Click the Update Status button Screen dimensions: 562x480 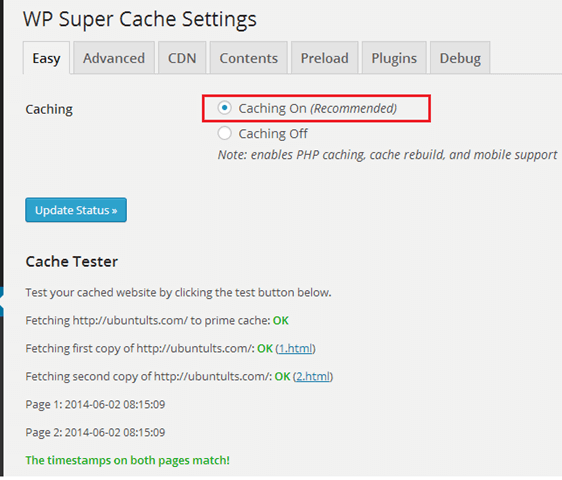click(x=76, y=210)
